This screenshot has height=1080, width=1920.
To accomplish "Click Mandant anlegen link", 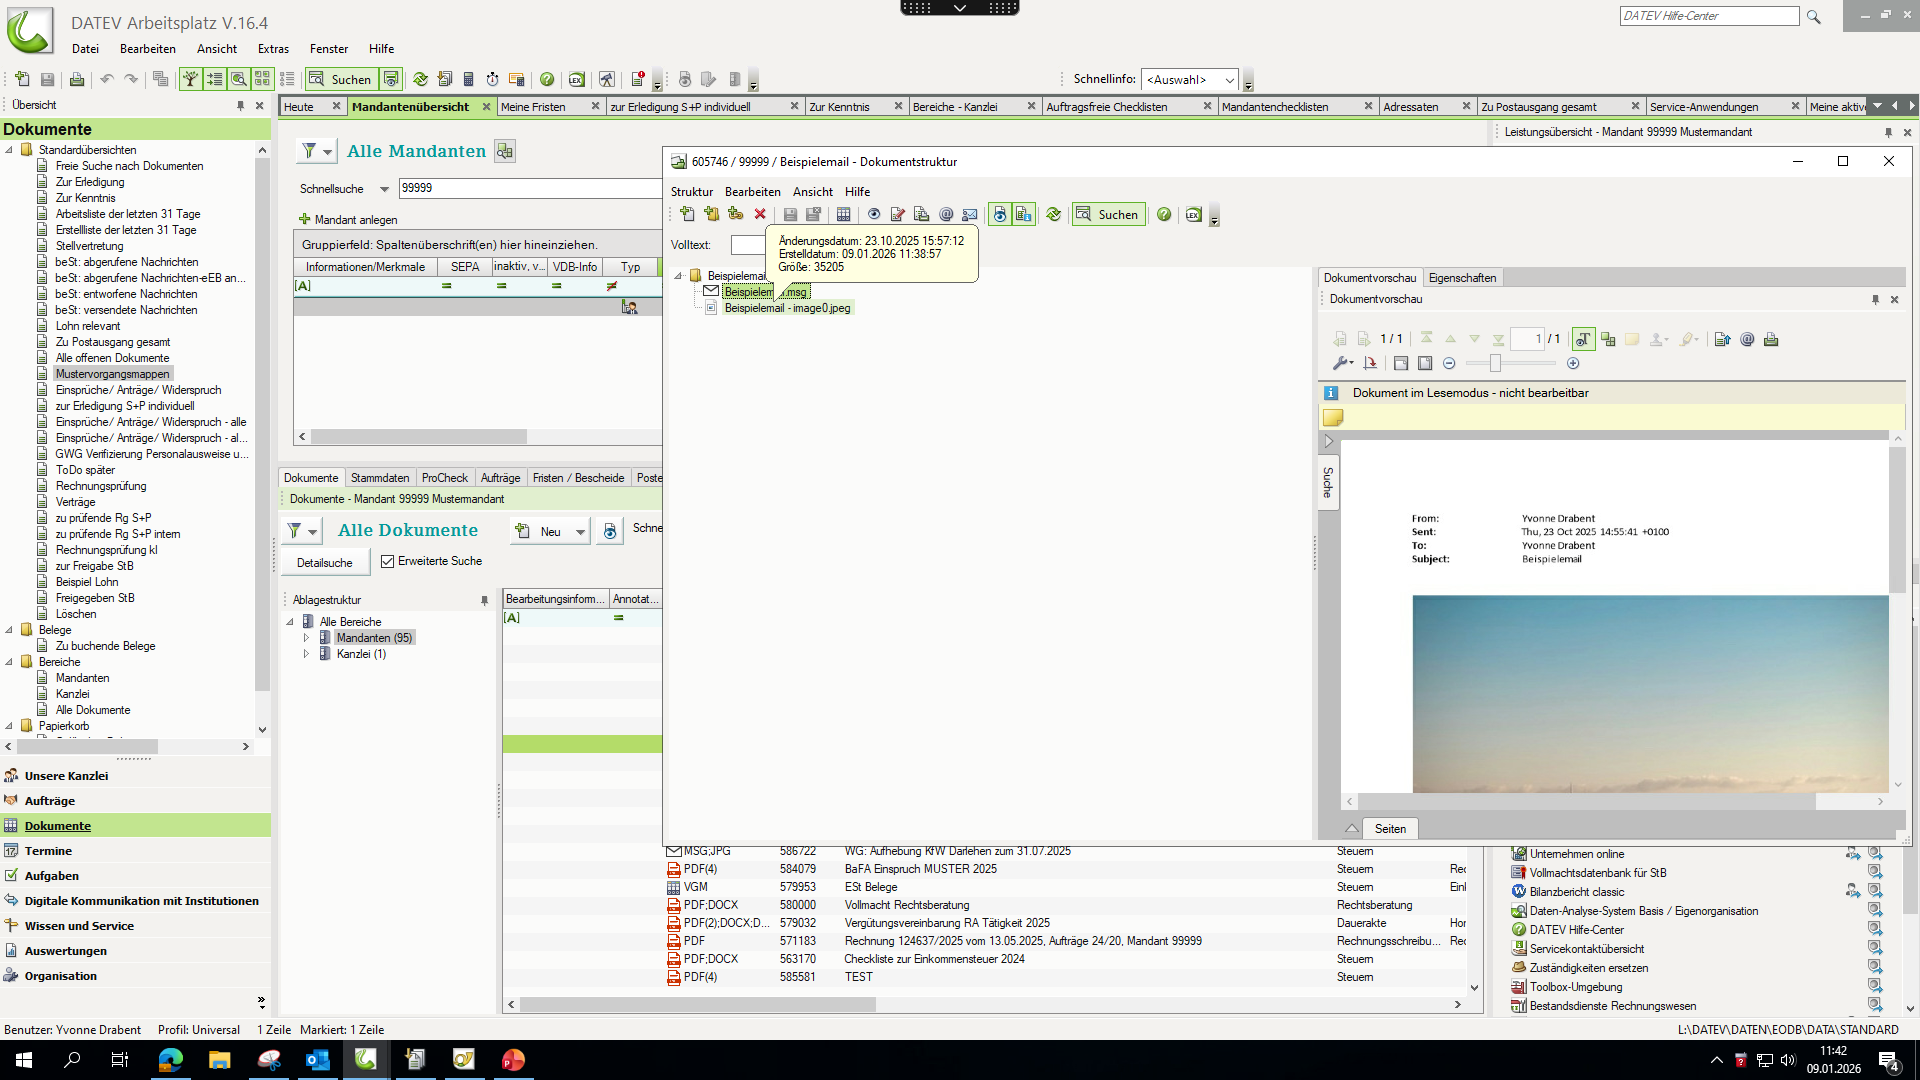I will click(355, 220).
